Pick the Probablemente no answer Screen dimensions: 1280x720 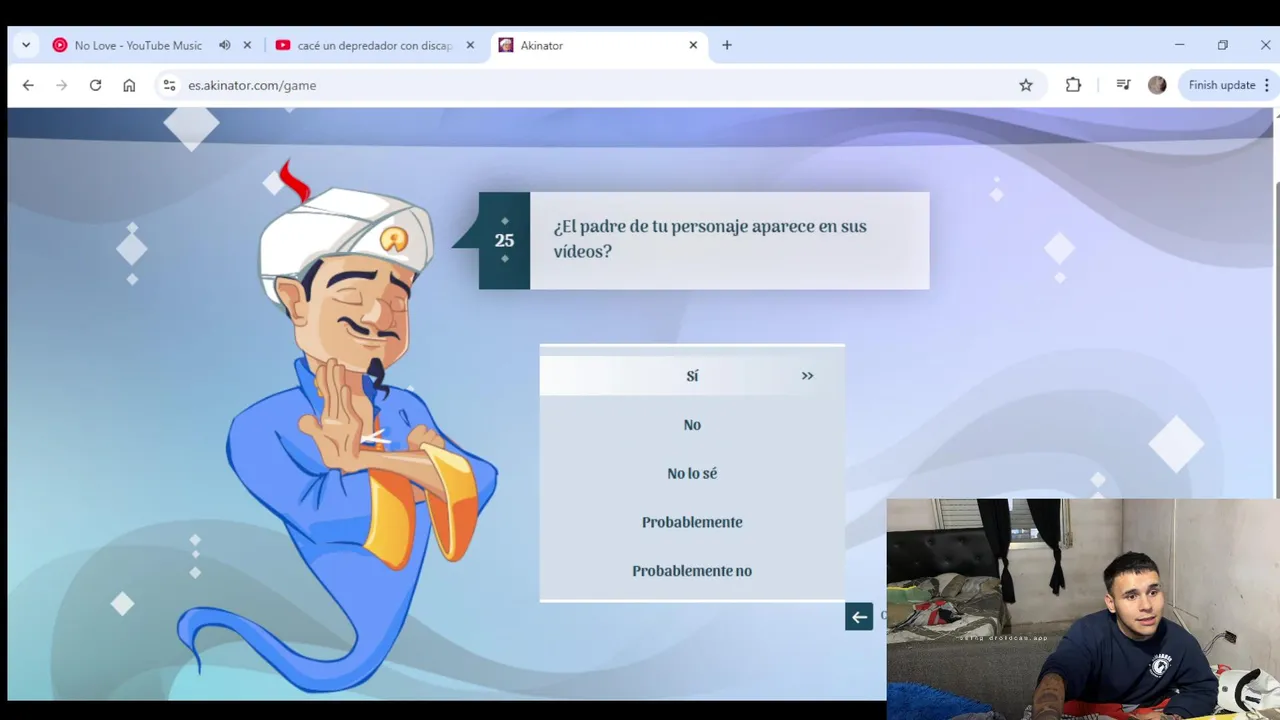[x=692, y=571]
